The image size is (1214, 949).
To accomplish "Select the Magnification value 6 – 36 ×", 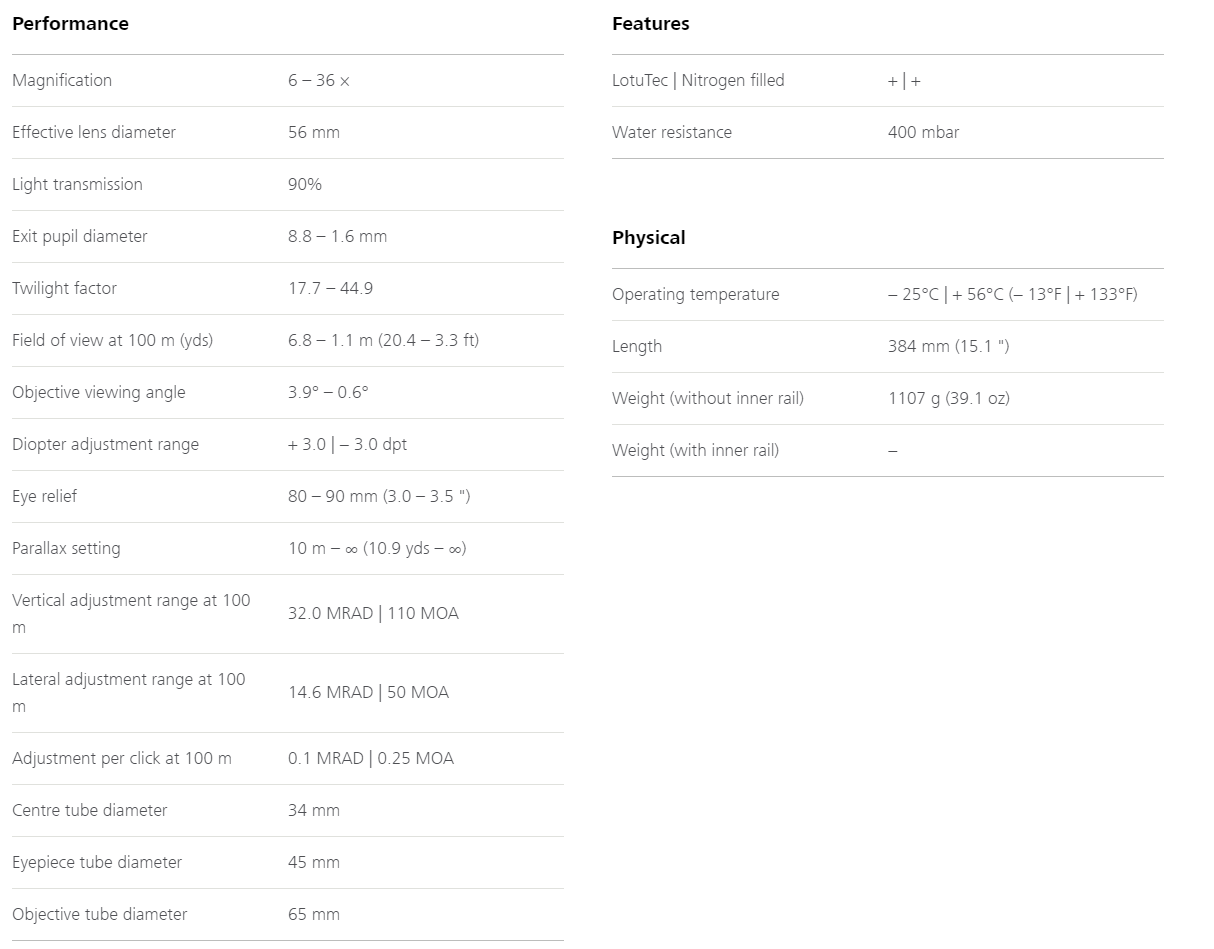I will point(319,80).
